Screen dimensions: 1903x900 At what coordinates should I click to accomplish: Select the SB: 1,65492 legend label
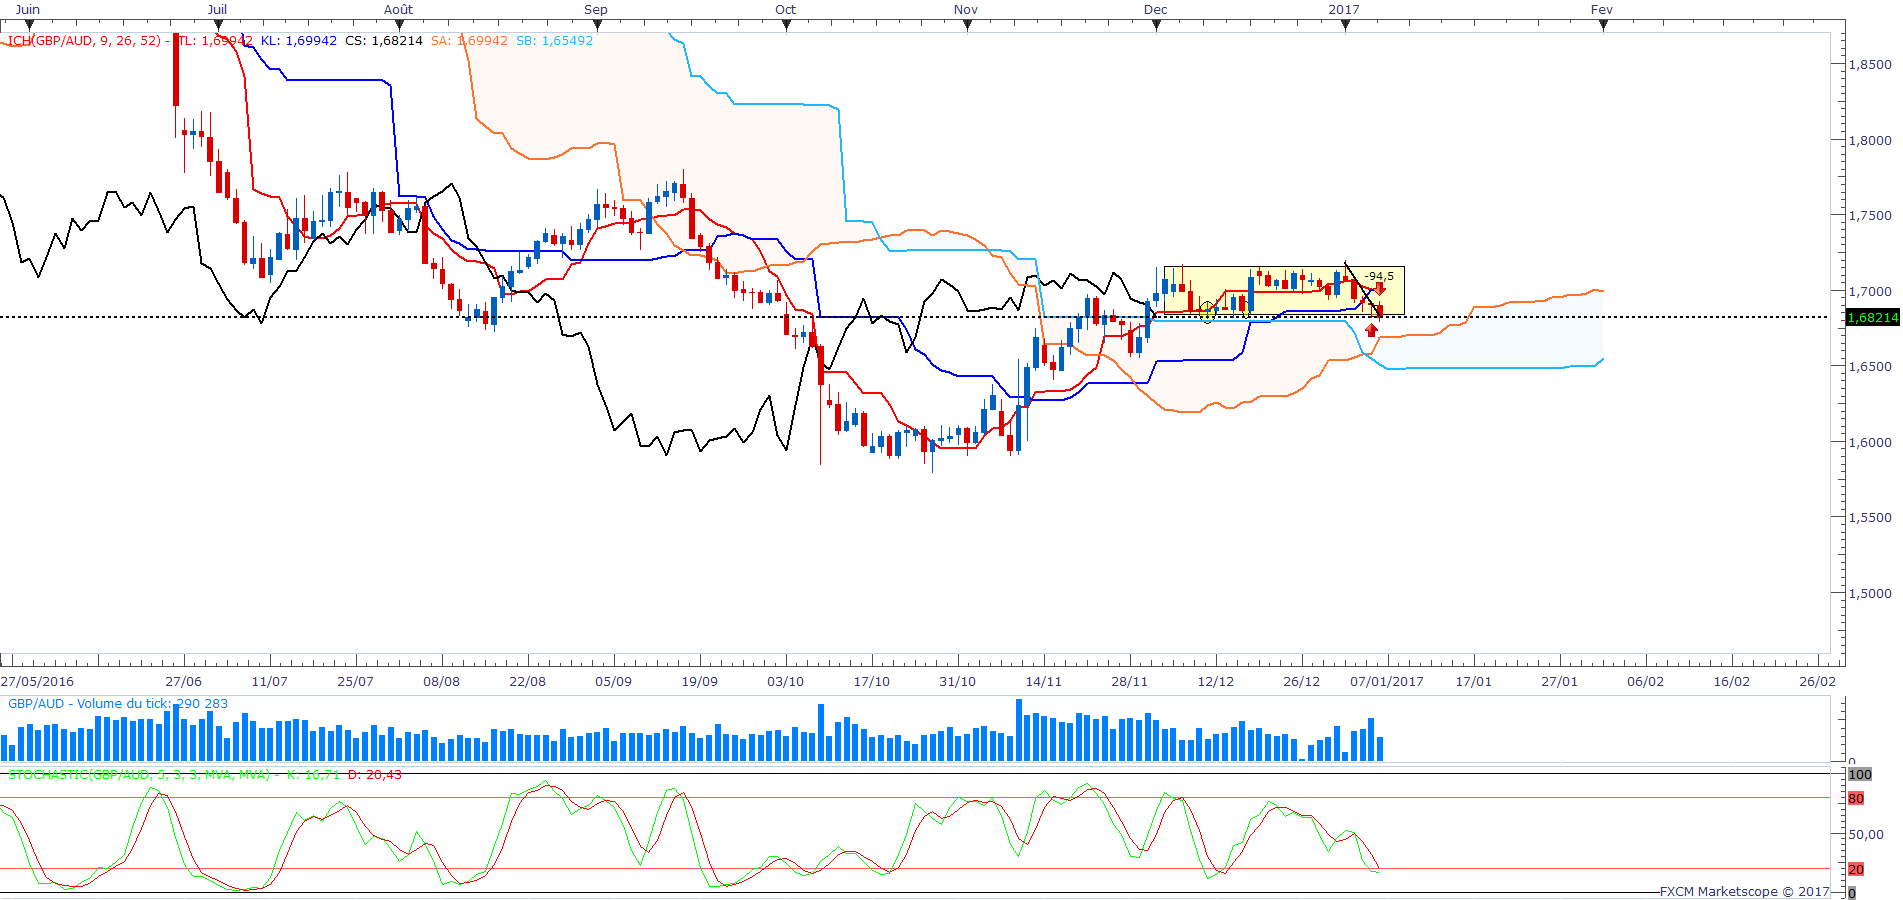(554, 41)
